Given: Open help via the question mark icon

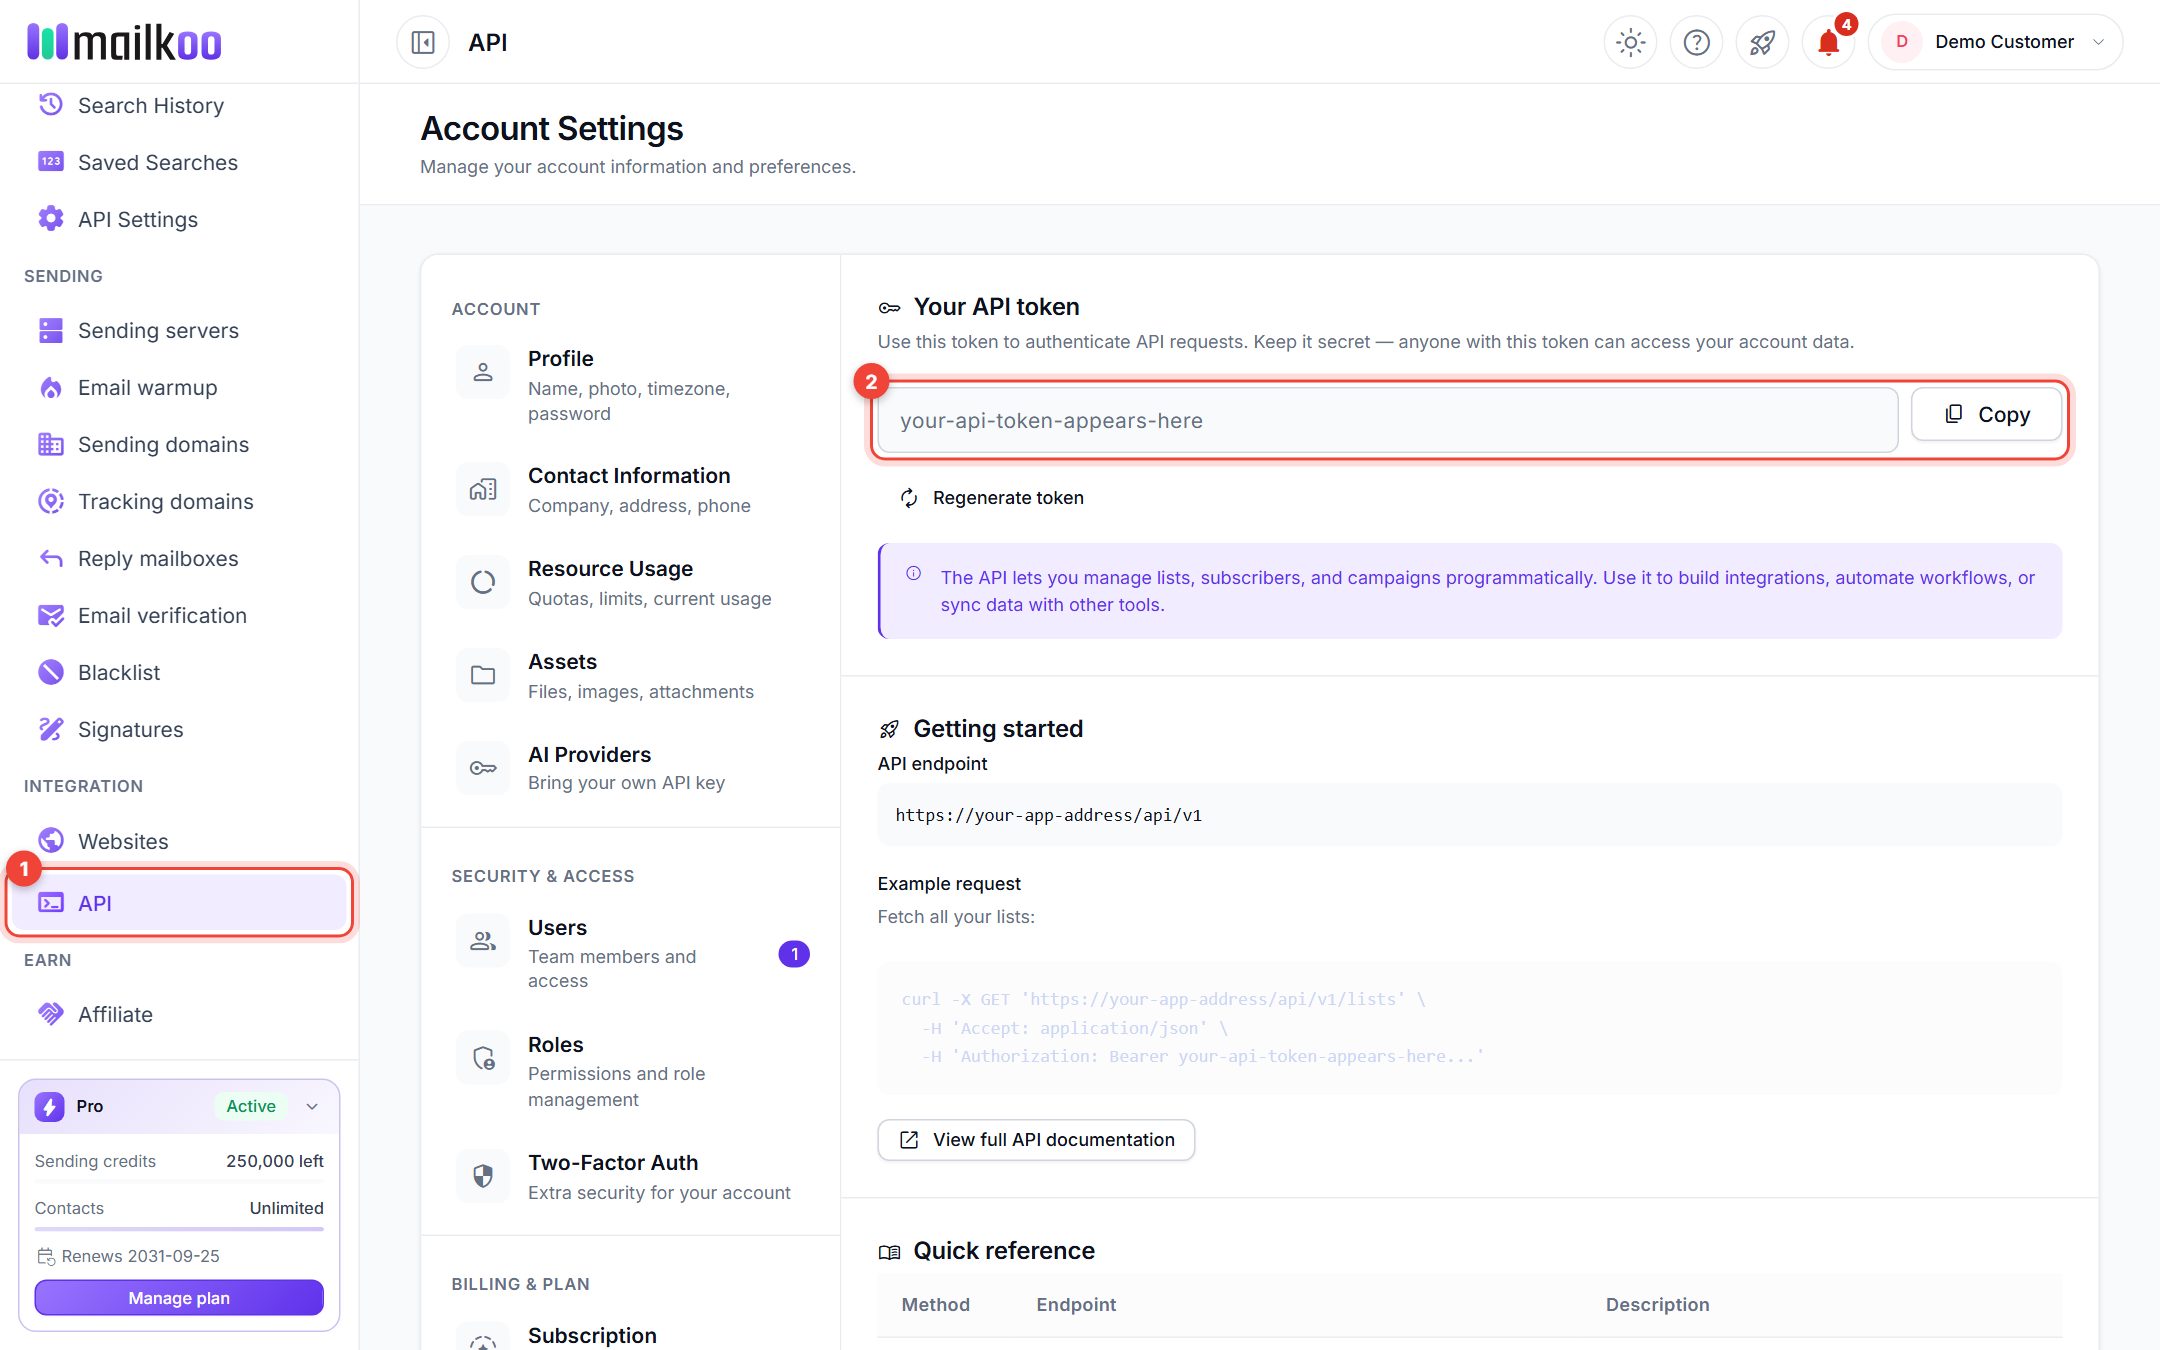Looking at the screenshot, I should point(1696,42).
